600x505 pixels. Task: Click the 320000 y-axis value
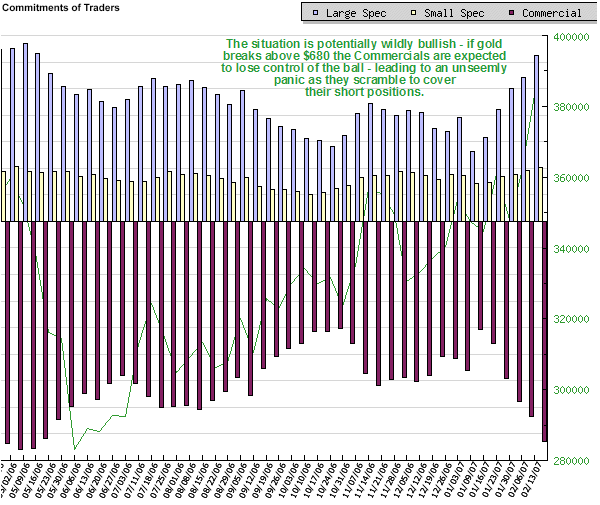[570, 320]
